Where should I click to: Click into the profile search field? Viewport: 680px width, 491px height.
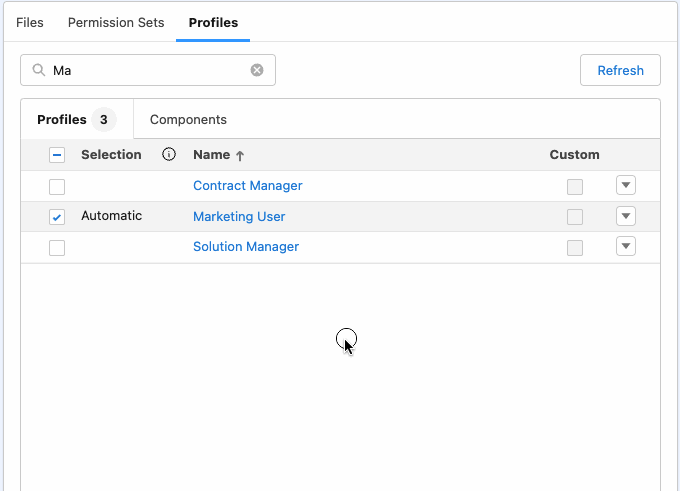150,70
